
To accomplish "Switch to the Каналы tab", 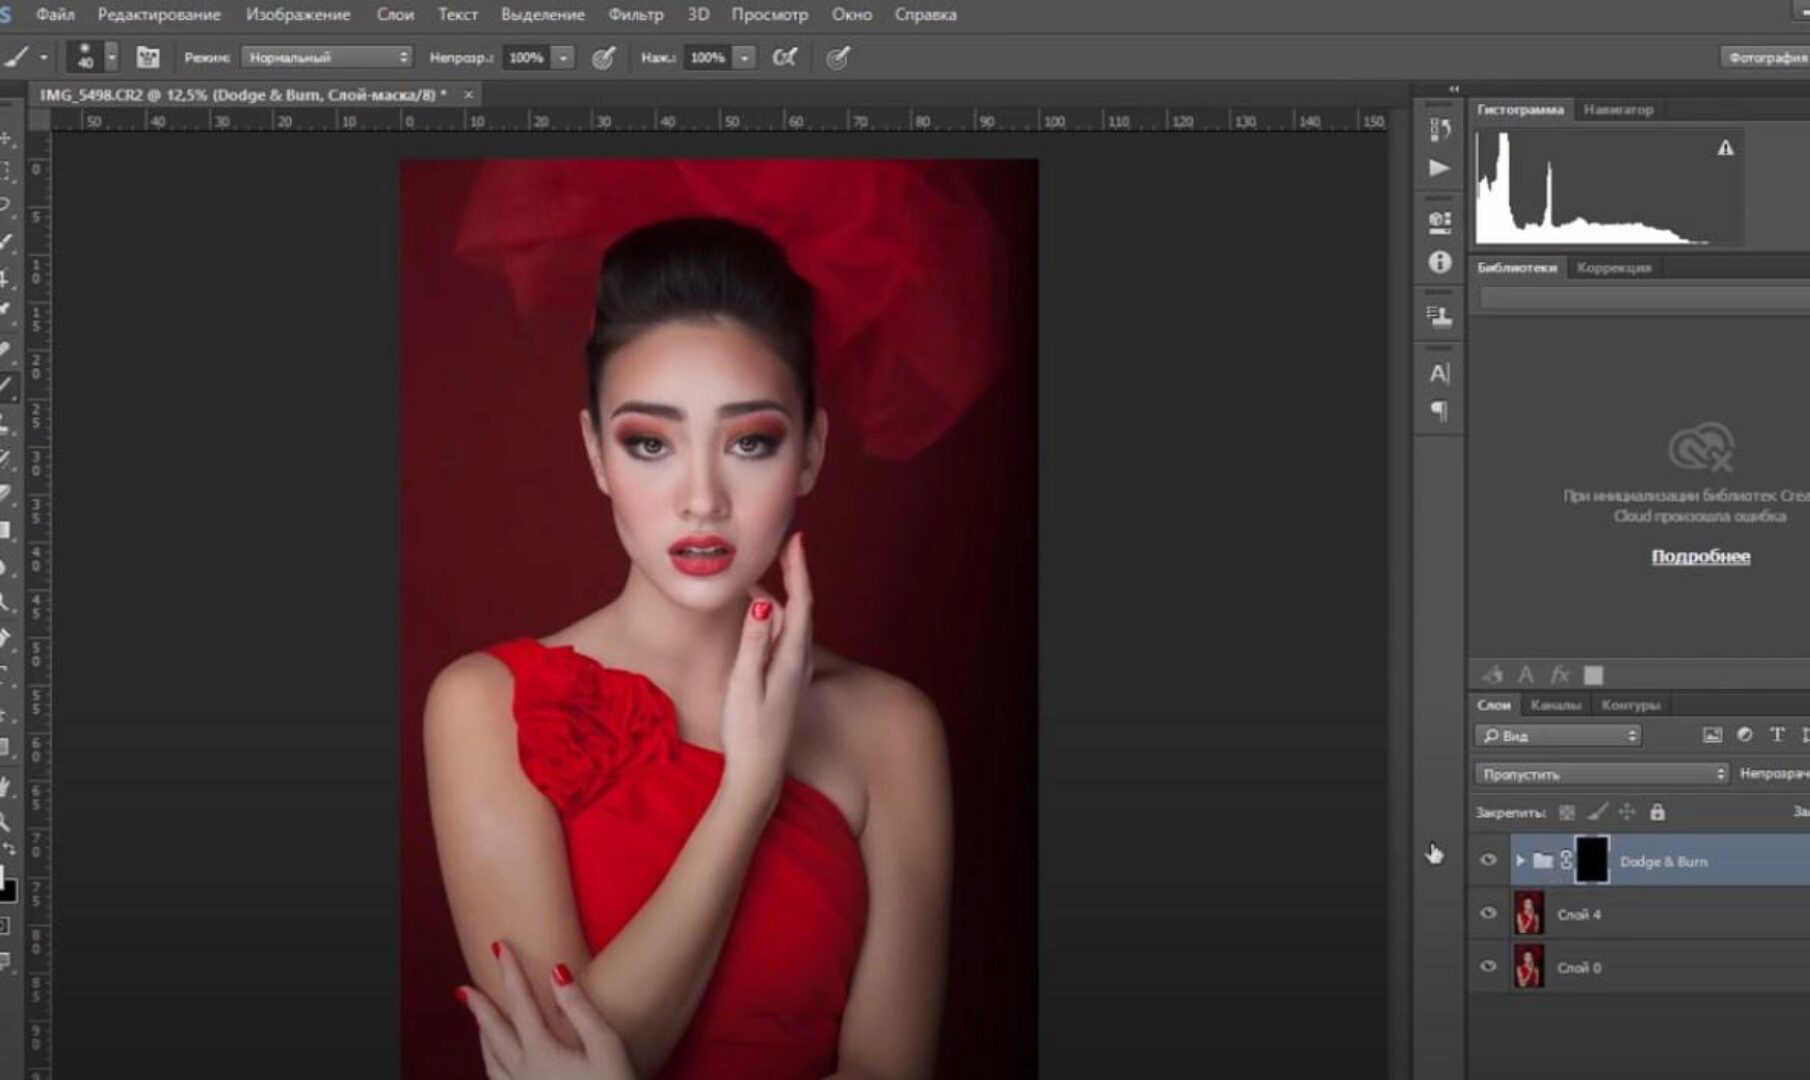I will coord(1556,705).
